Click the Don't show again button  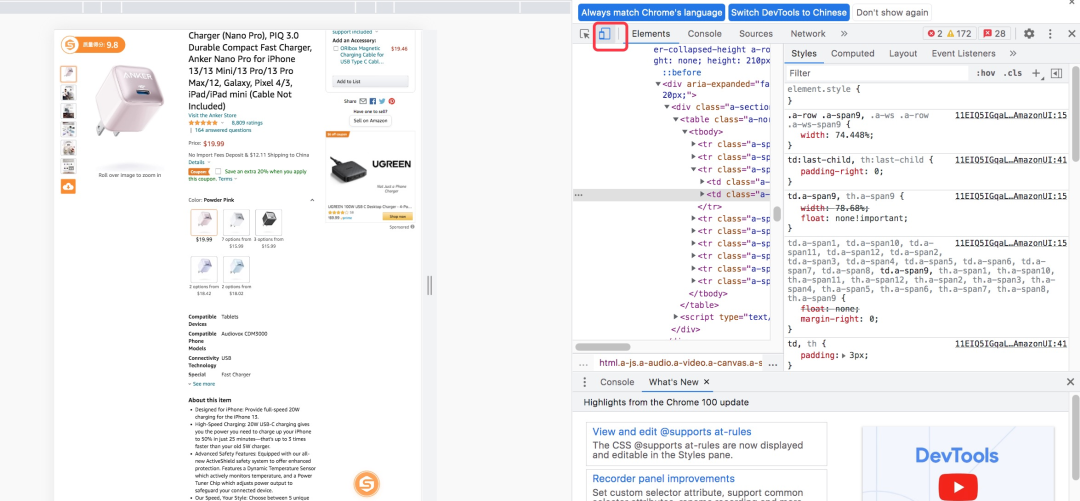tap(892, 12)
